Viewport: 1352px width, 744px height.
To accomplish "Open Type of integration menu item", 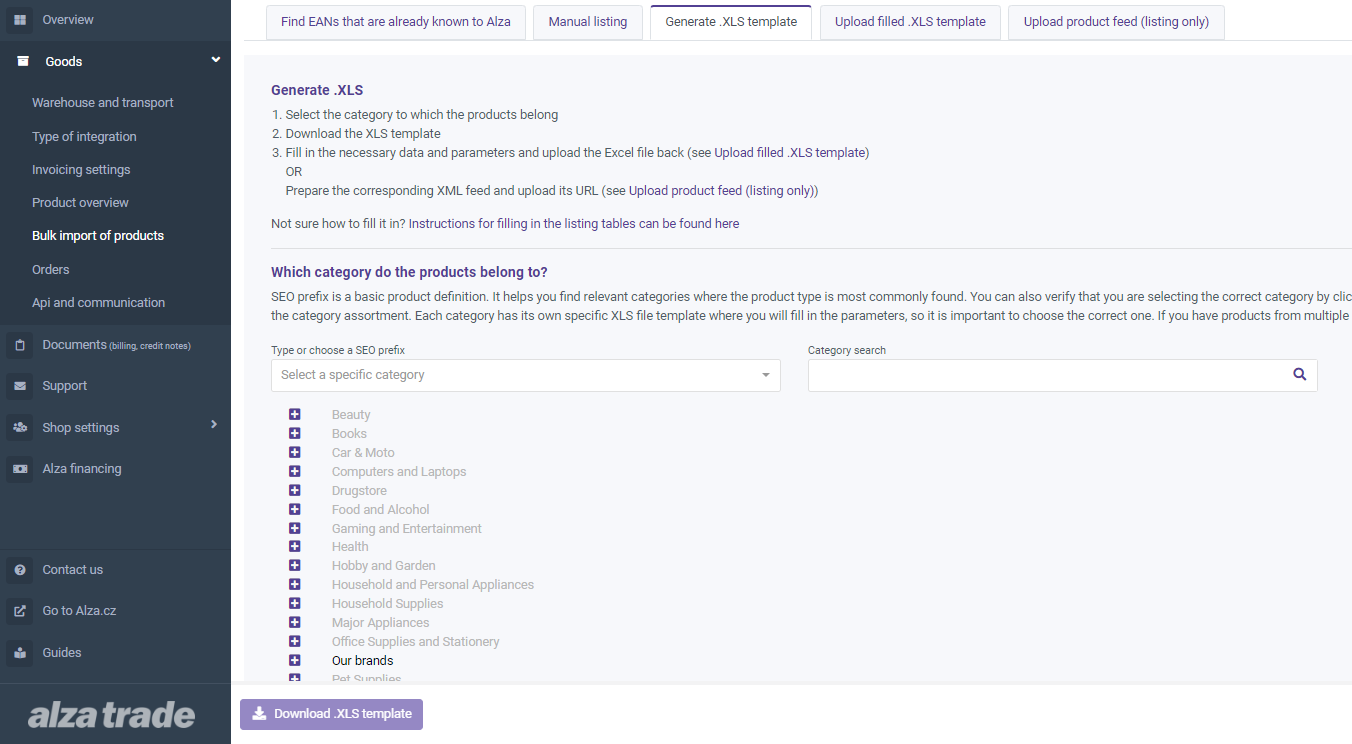I will coord(84,137).
